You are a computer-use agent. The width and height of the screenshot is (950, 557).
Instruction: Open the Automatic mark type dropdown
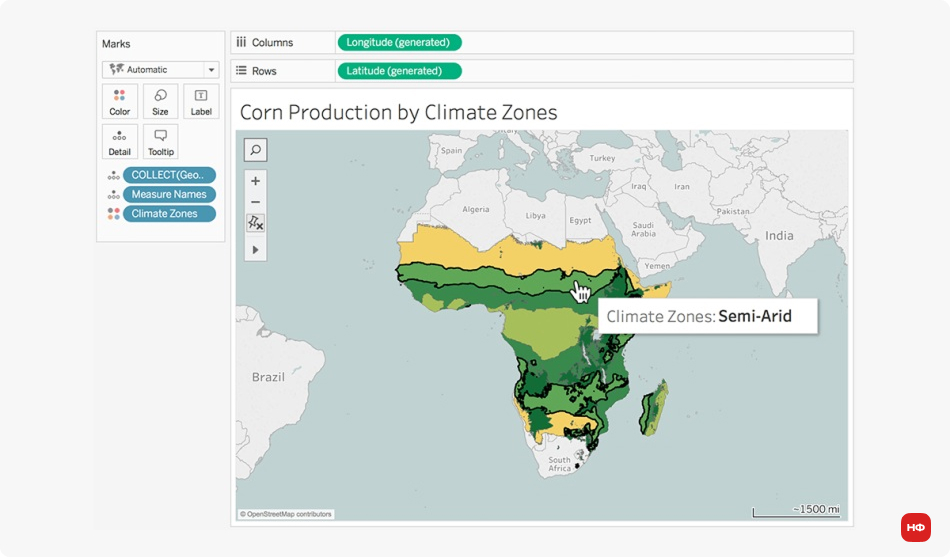[155, 70]
